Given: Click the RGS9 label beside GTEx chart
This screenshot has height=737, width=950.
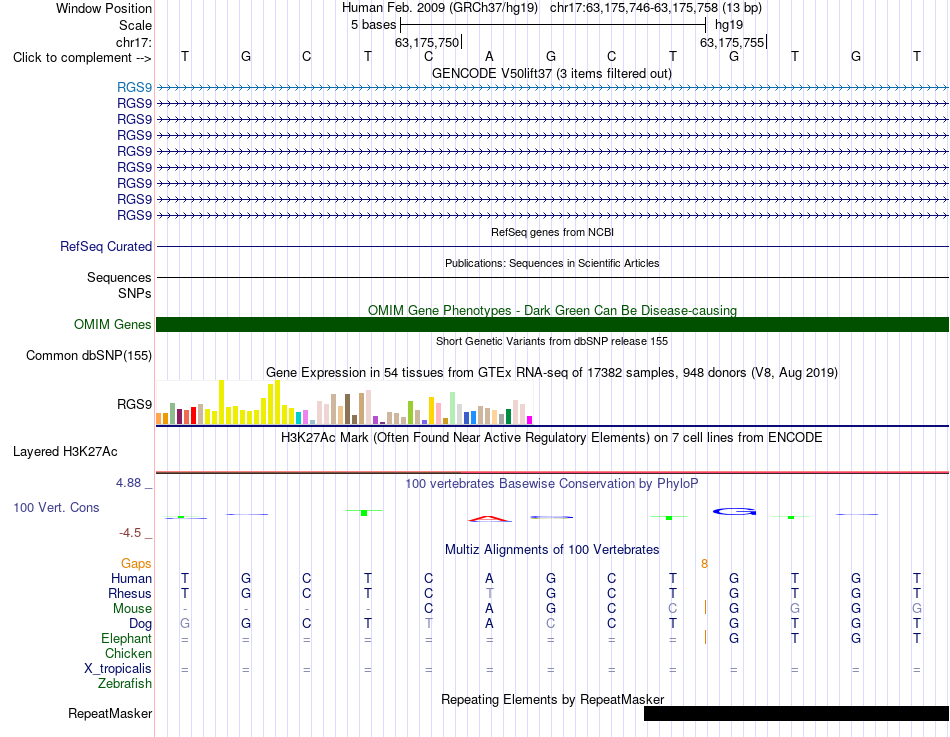Looking at the screenshot, I should [x=134, y=404].
